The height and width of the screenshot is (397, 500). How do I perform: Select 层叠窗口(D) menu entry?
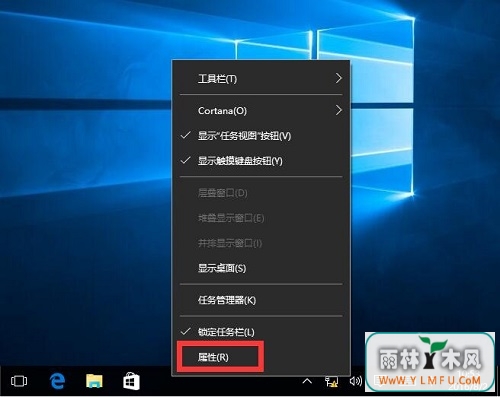coord(261,193)
